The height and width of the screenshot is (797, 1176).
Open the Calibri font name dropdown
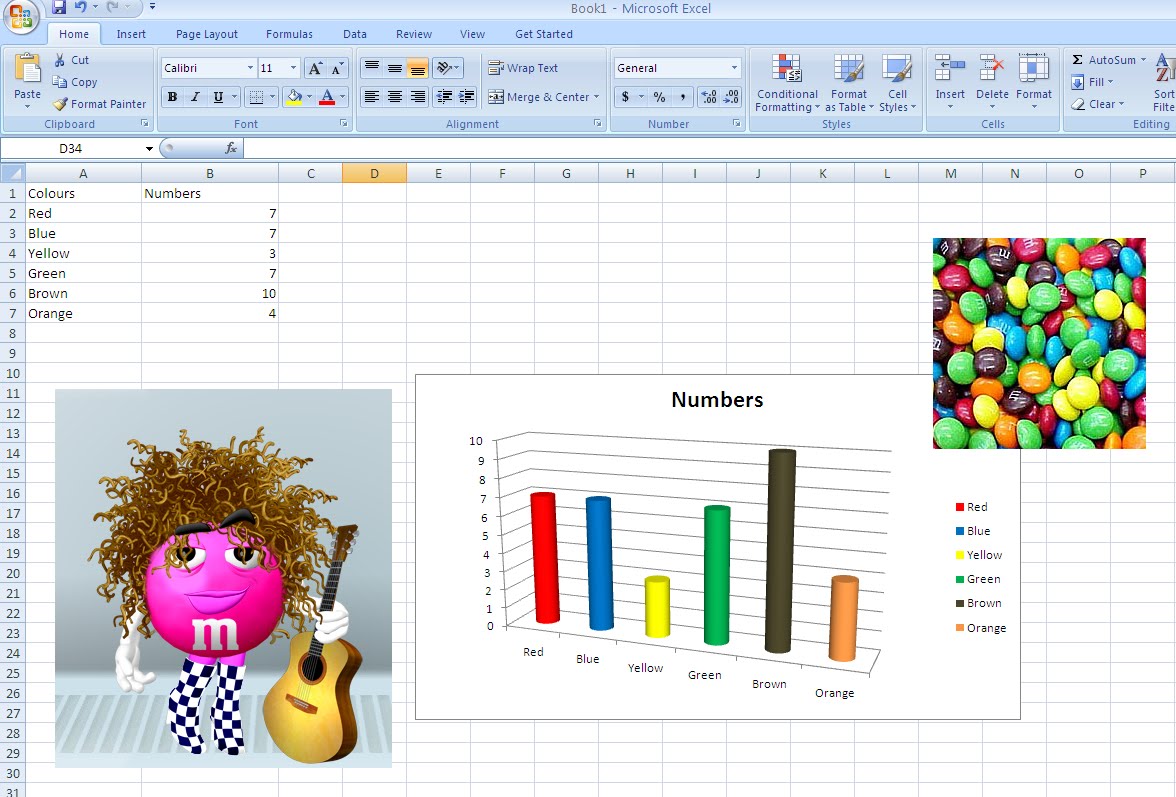tap(250, 68)
